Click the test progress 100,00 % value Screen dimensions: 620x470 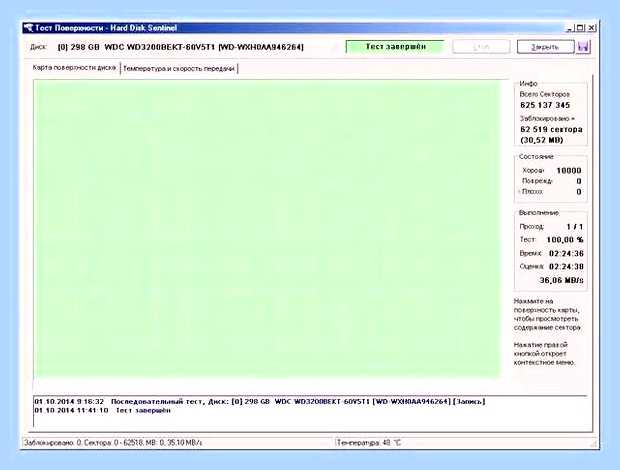(x=565, y=240)
